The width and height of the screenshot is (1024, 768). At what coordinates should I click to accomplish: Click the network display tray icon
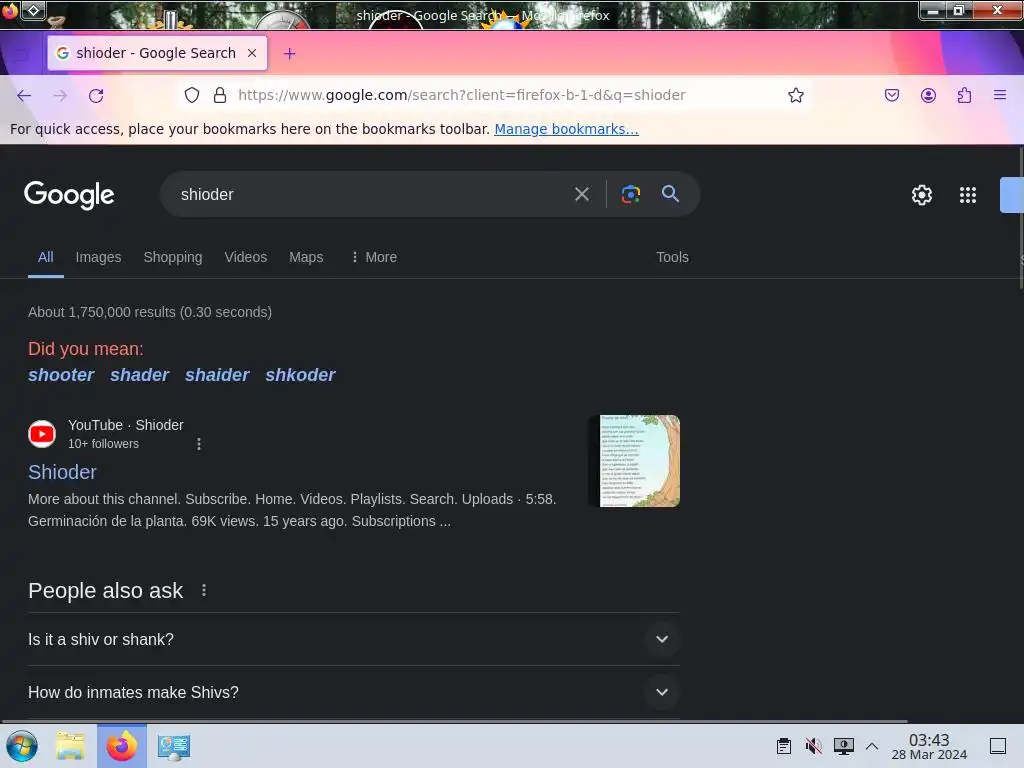point(843,746)
